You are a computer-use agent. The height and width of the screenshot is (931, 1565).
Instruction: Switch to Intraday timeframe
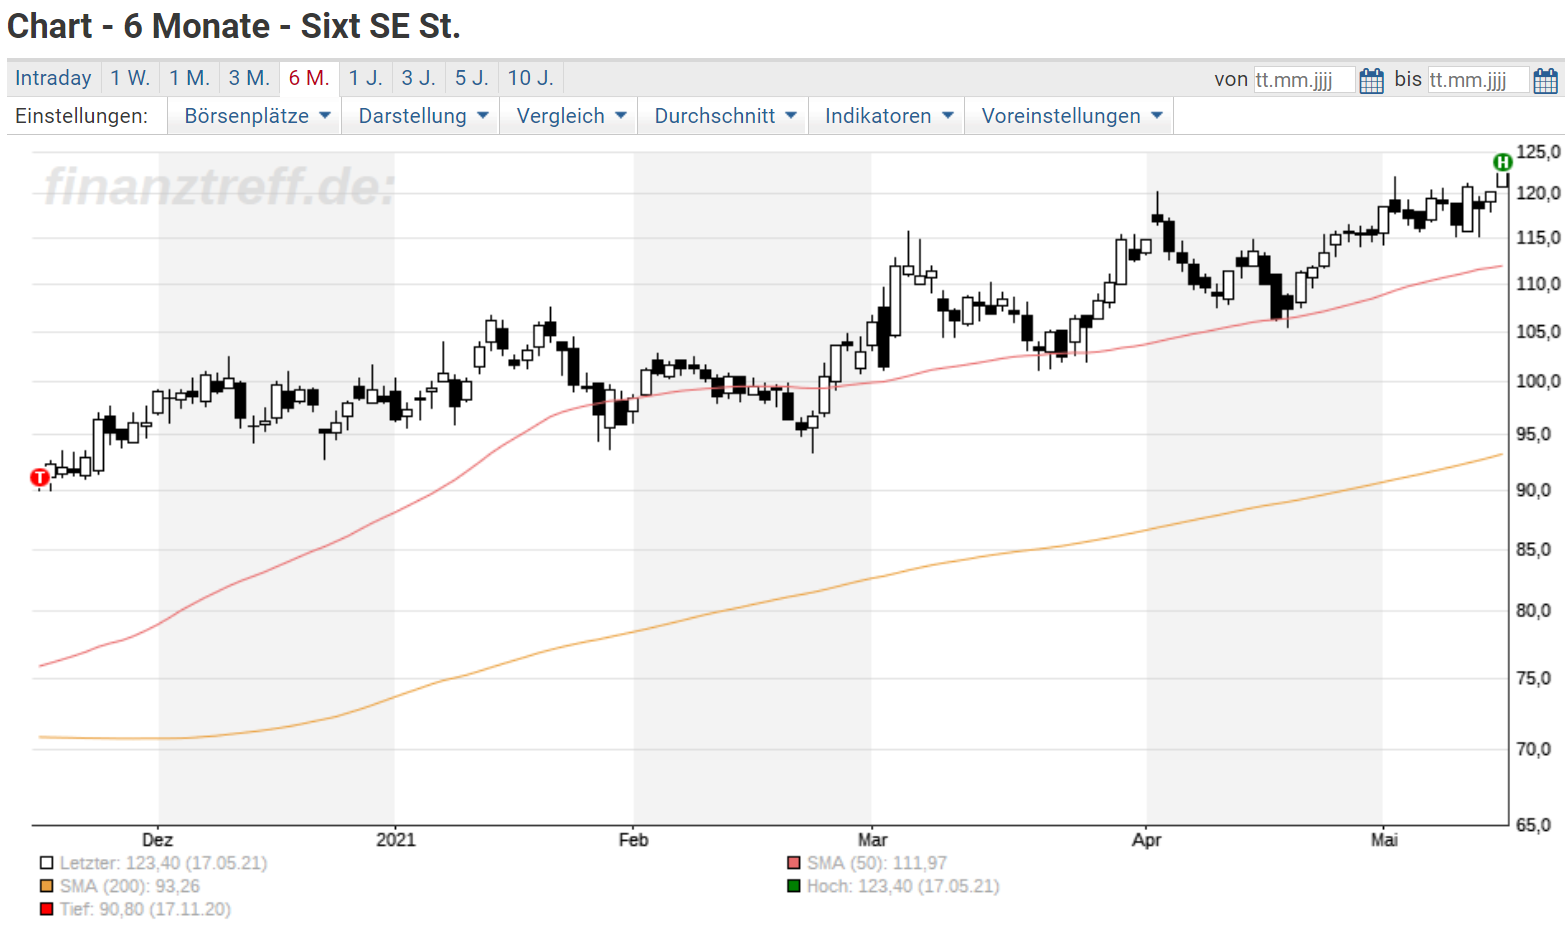53,78
